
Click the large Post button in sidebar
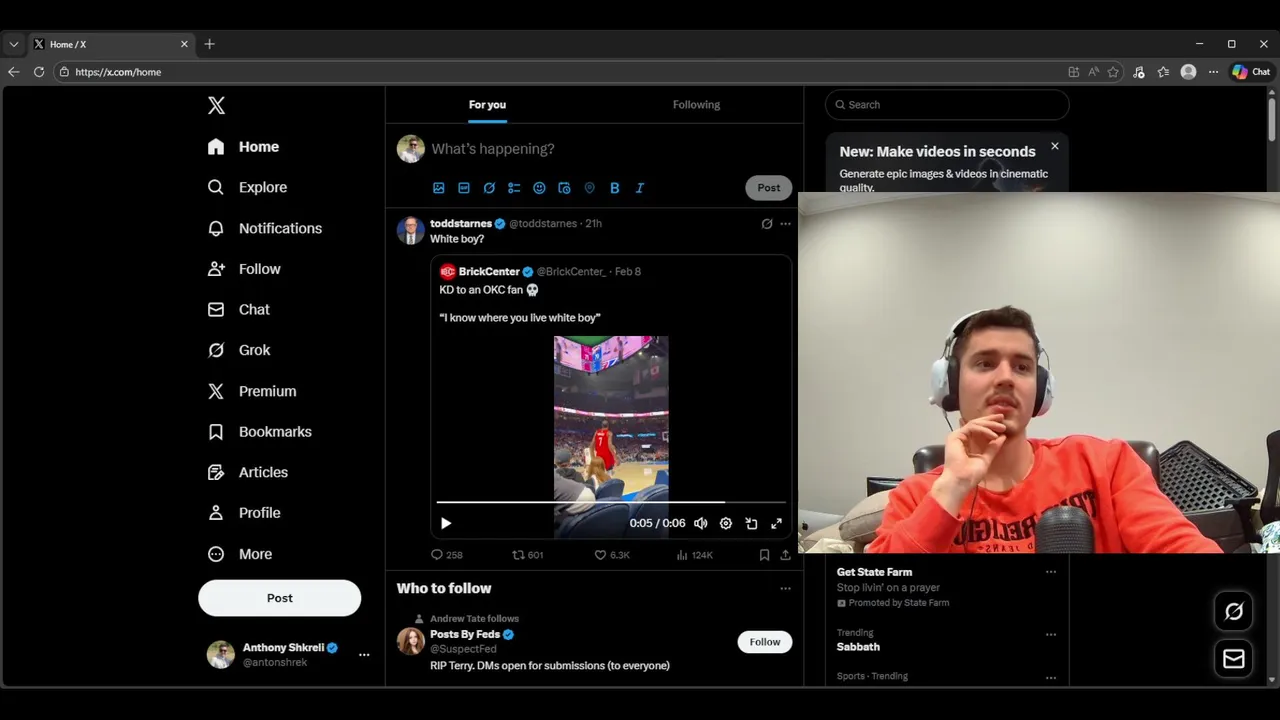pyautogui.click(x=279, y=598)
